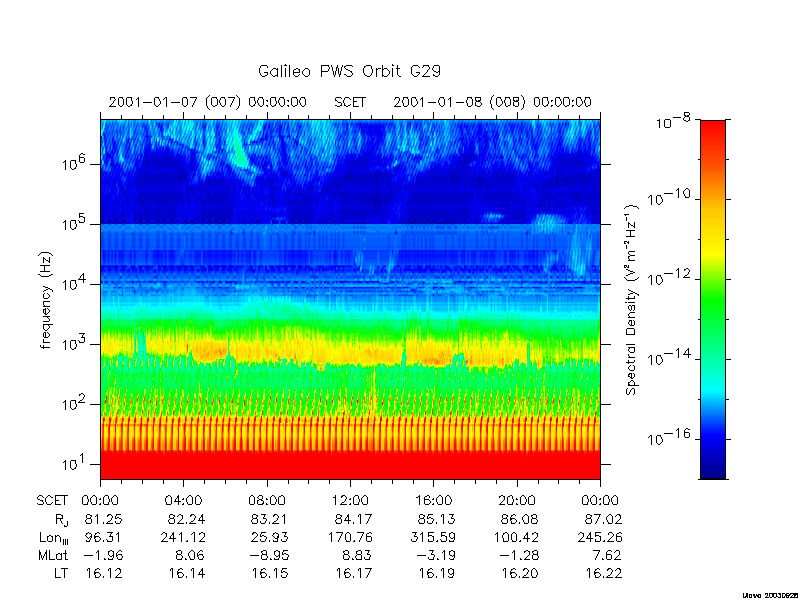Click the MLat row label
Screen dimensions: 800x600
click(x=53, y=555)
